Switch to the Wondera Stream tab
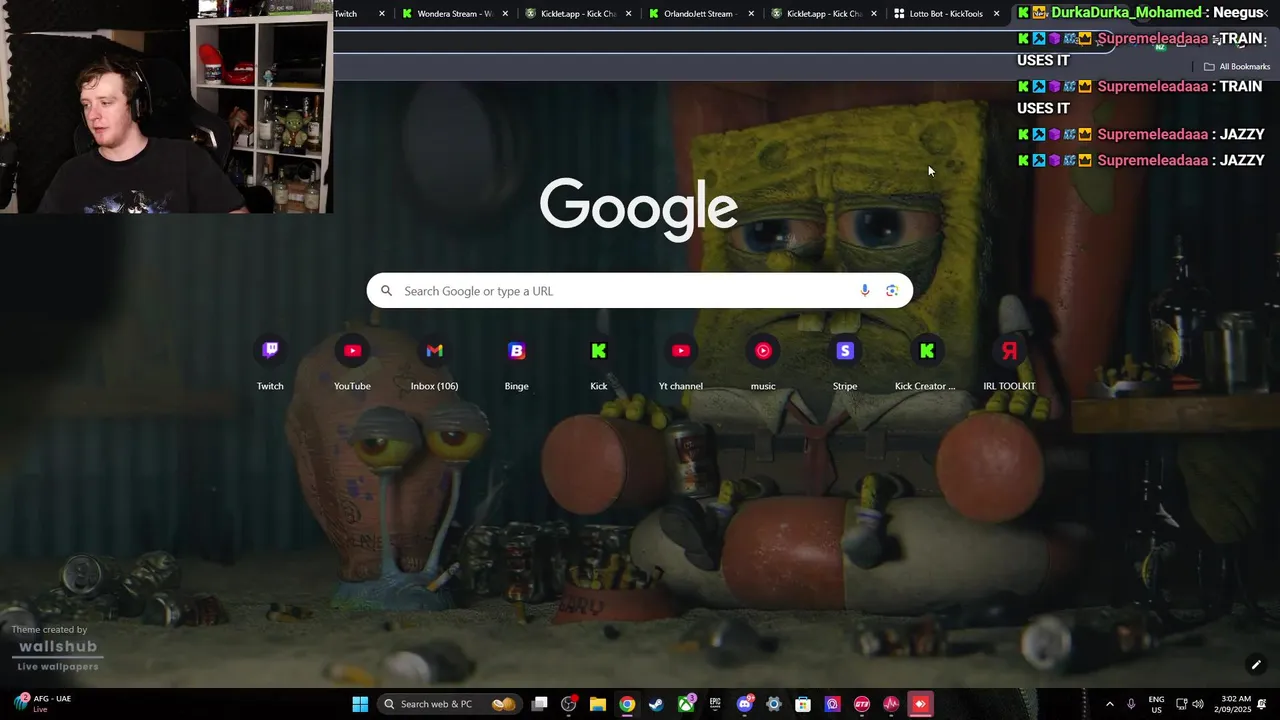This screenshot has width=1280, height=720. [x=455, y=14]
